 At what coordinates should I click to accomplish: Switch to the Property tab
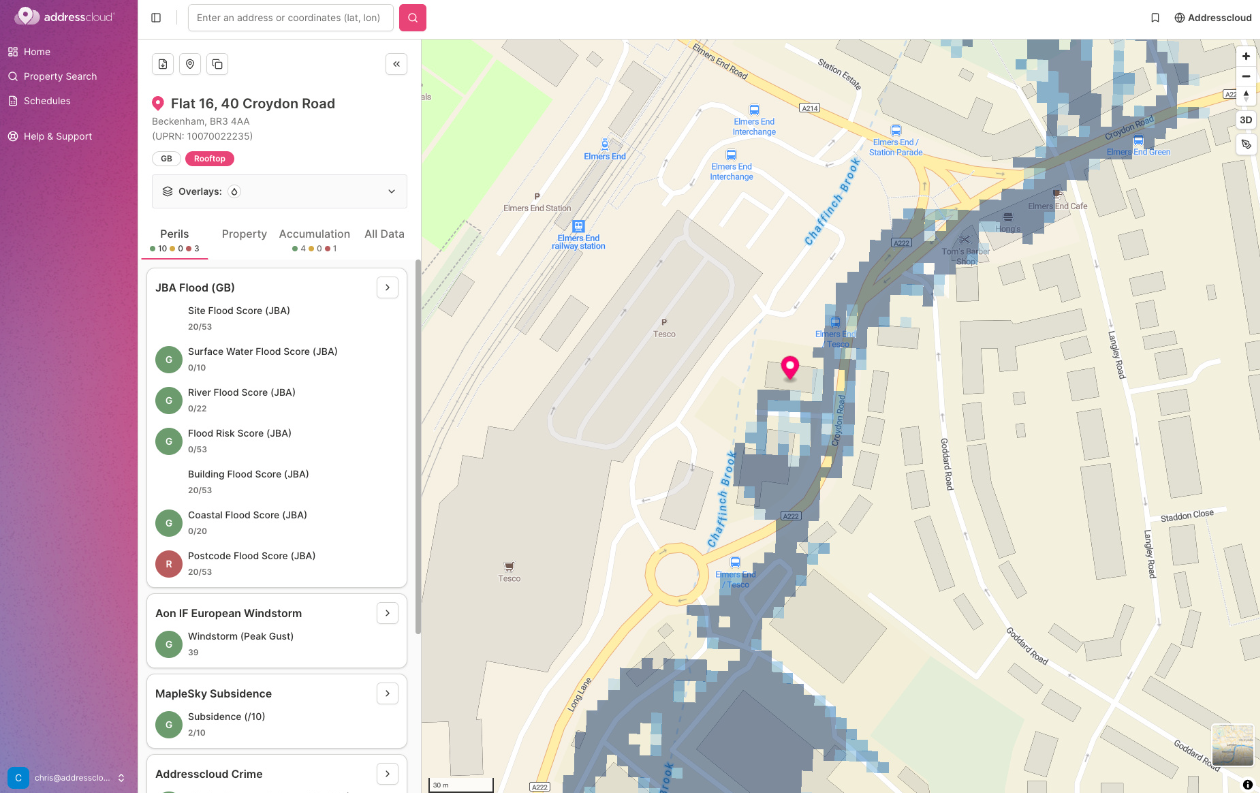pyautogui.click(x=244, y=234)
